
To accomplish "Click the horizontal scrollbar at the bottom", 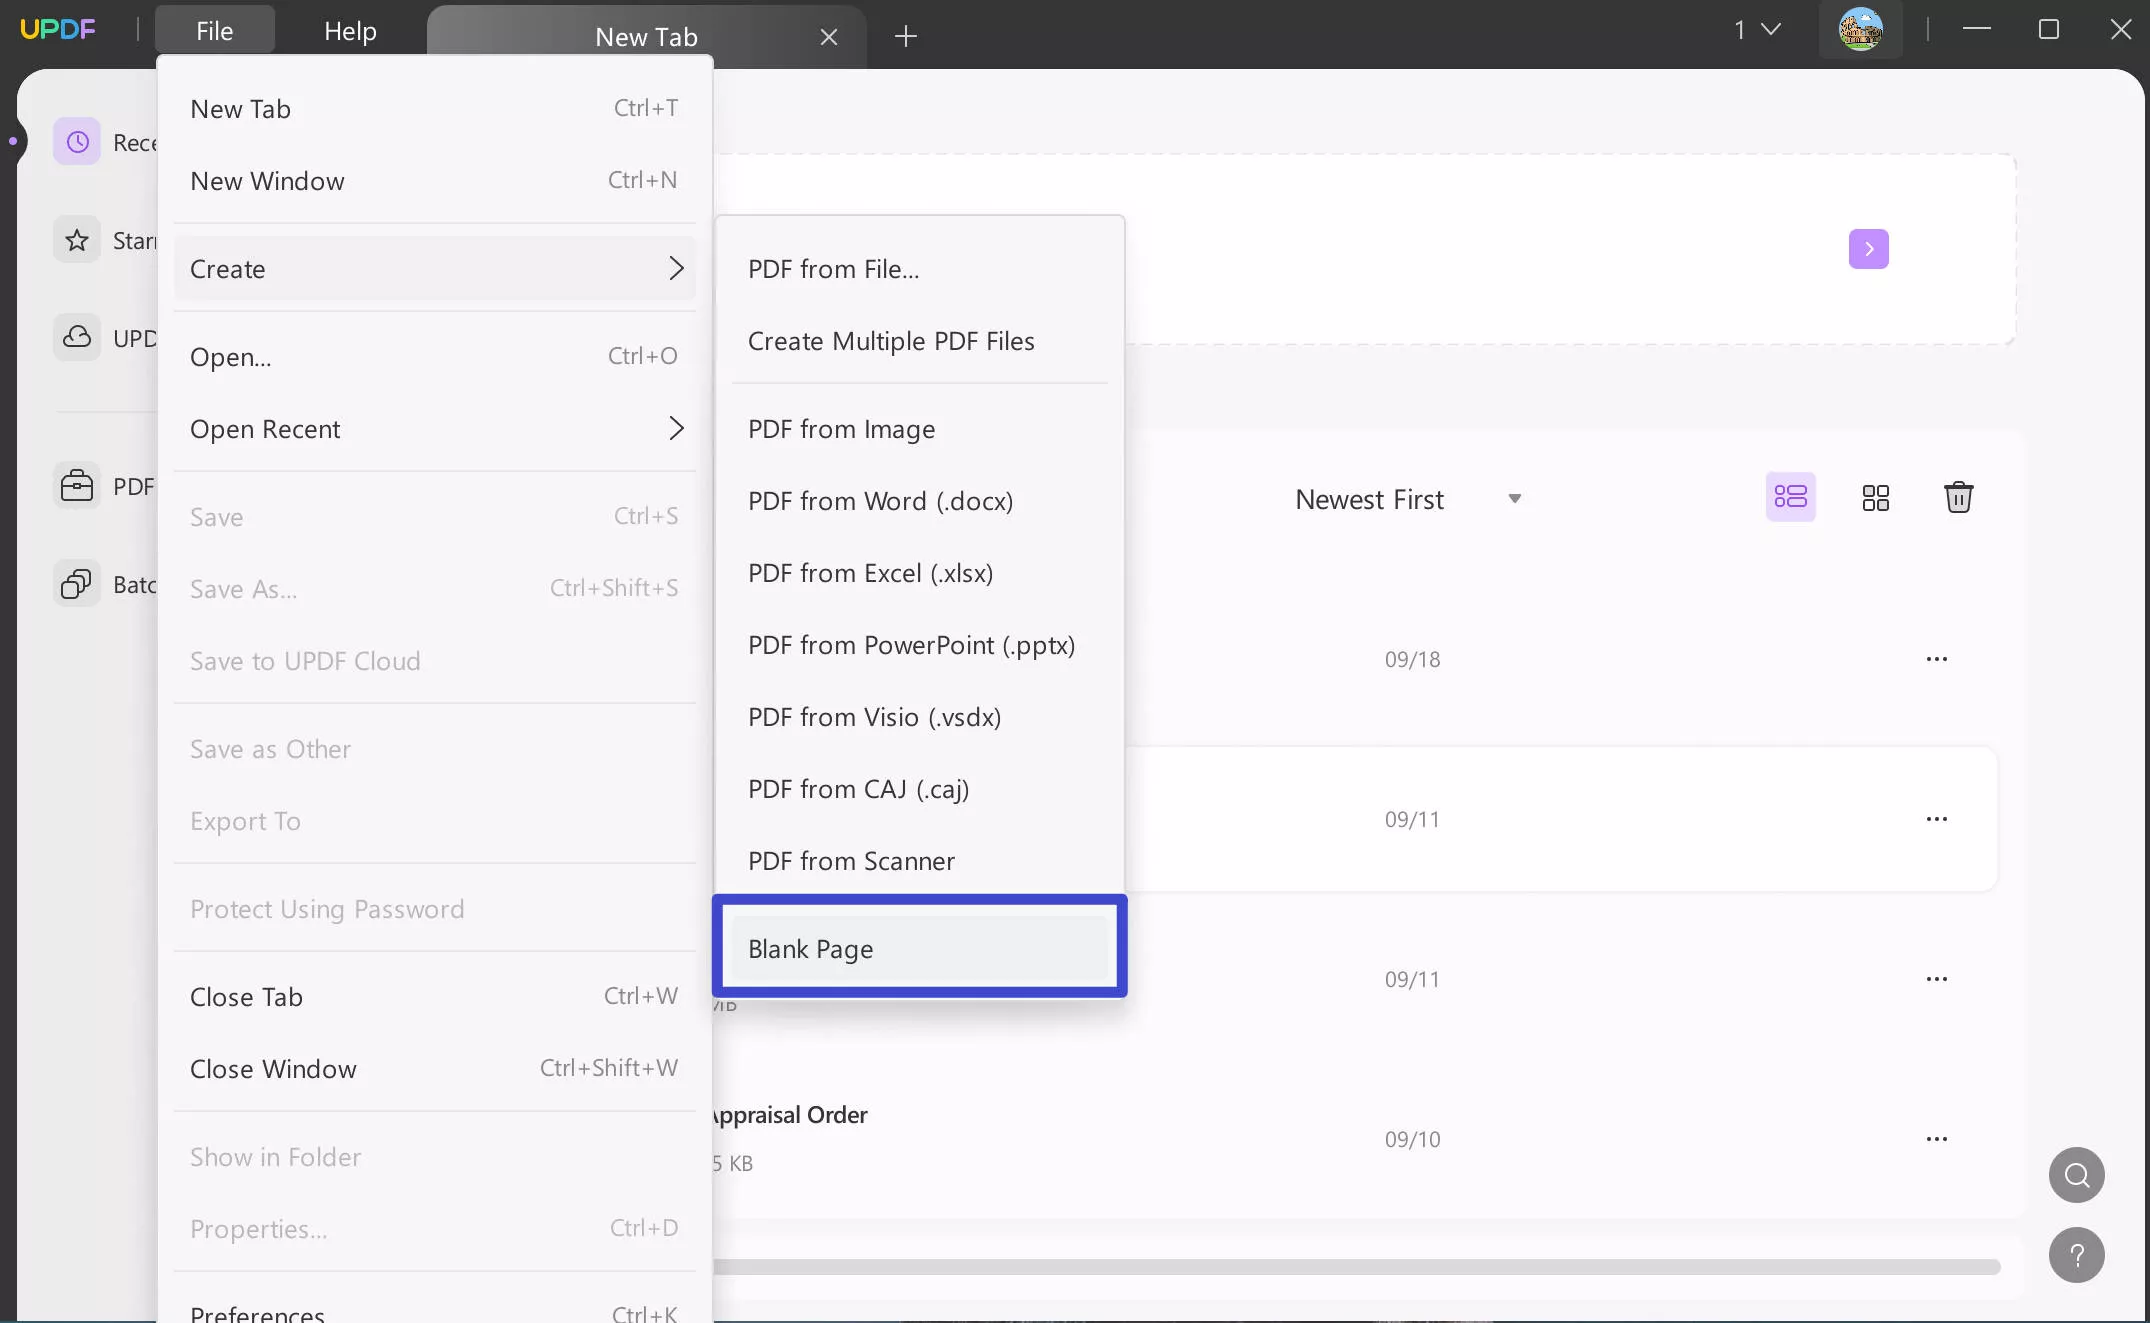I will click(1356, 1267).
